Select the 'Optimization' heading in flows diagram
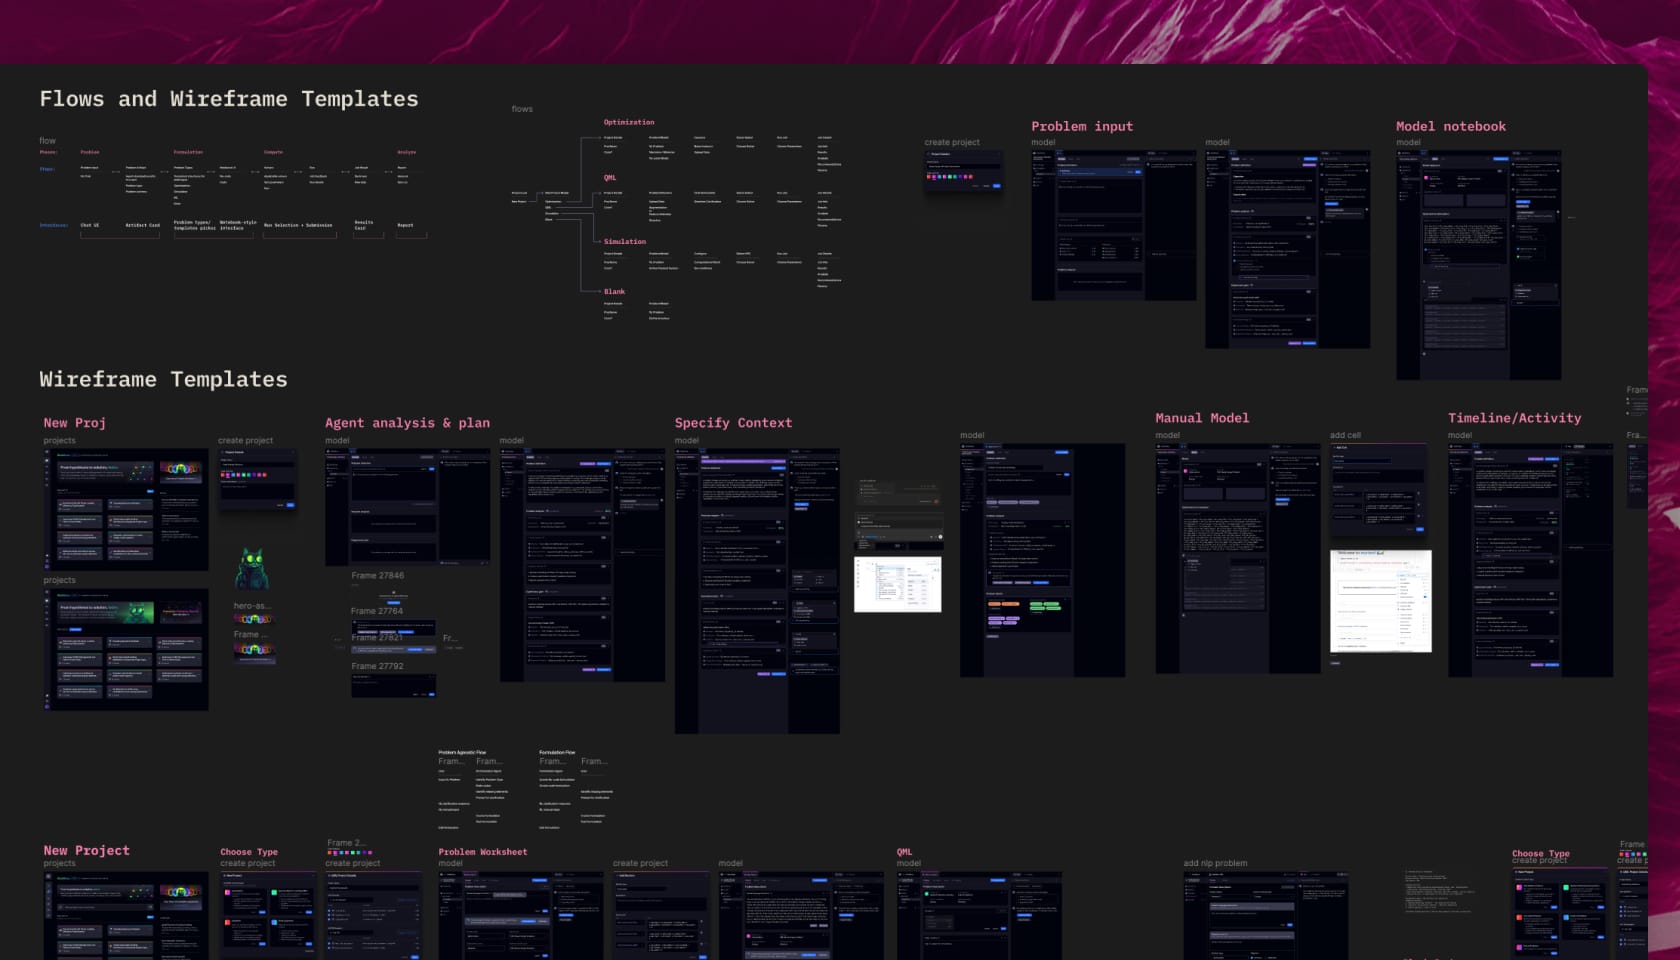The width and height of the screenshot is (1680, 960). point(629,122)
